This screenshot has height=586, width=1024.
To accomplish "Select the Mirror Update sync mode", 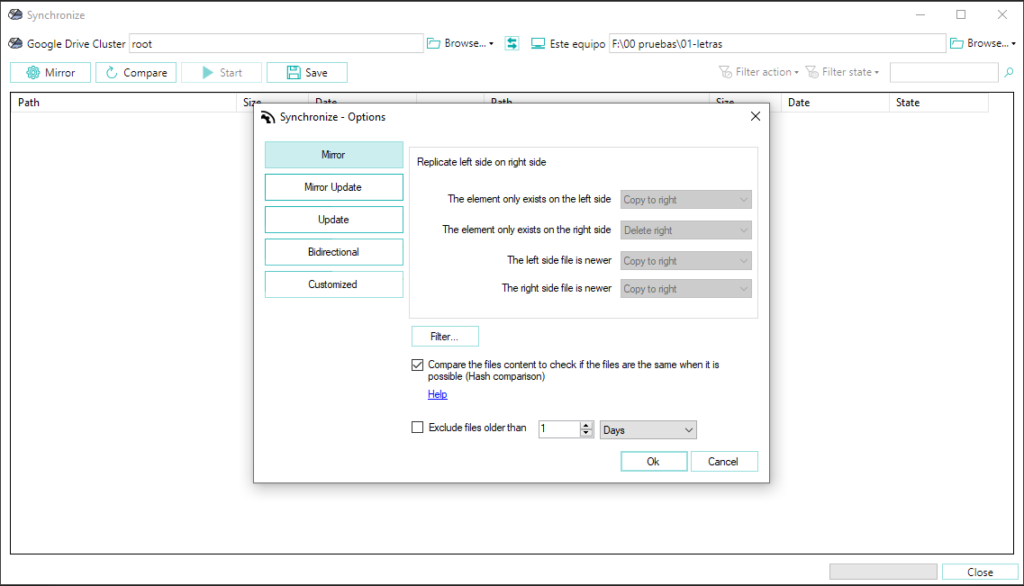I will pos(334,187).
